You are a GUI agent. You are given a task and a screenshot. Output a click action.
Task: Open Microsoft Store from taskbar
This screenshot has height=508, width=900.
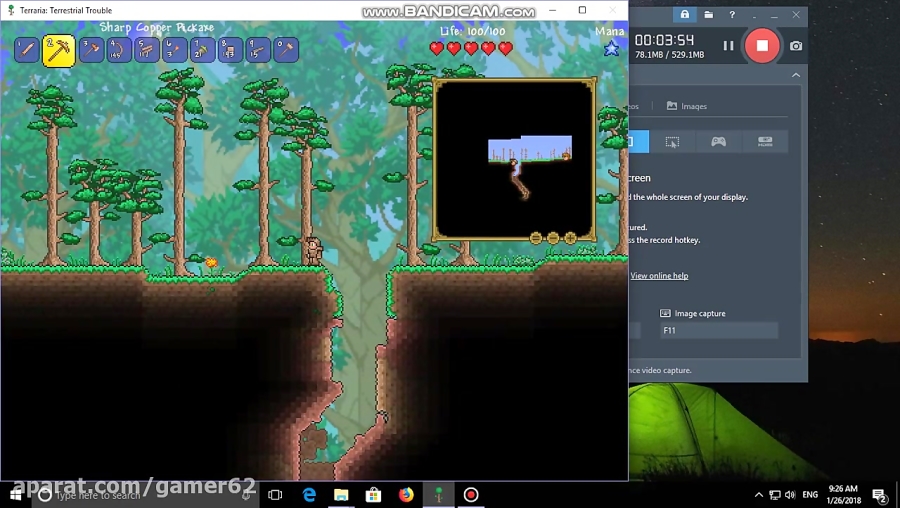(x=374, y=495)
